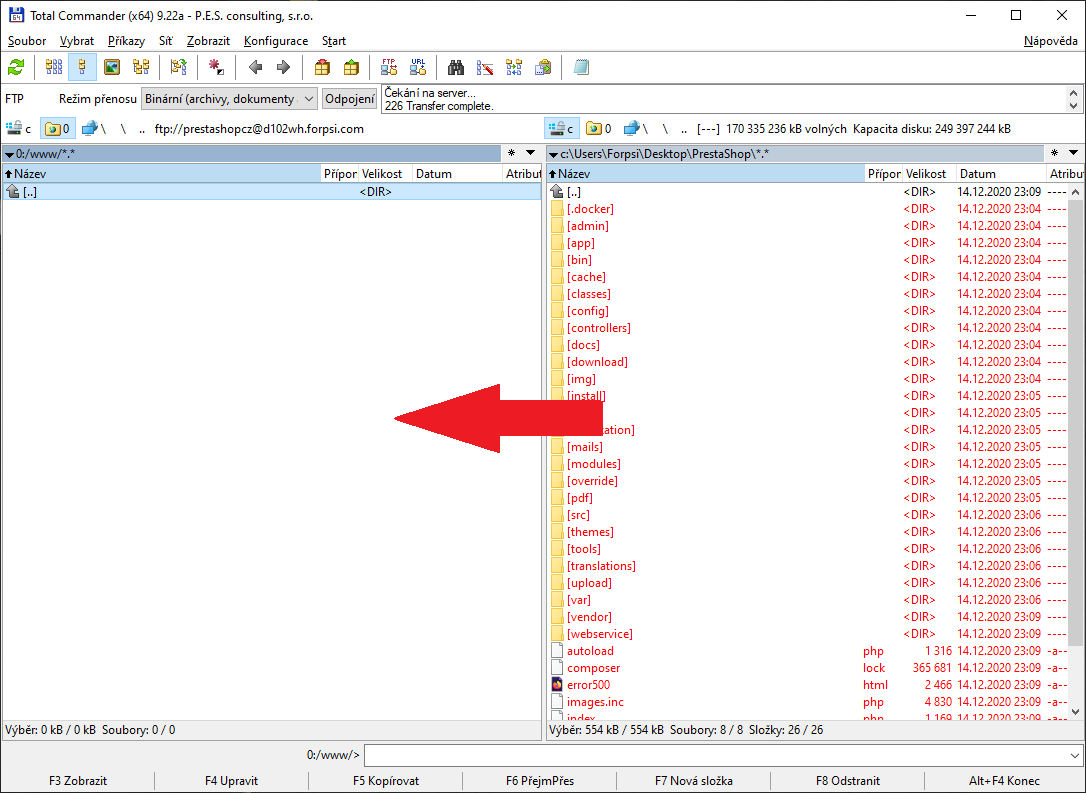
Task: Click the green Refresh source toolbar icon
Action: [x=16, y=67]
